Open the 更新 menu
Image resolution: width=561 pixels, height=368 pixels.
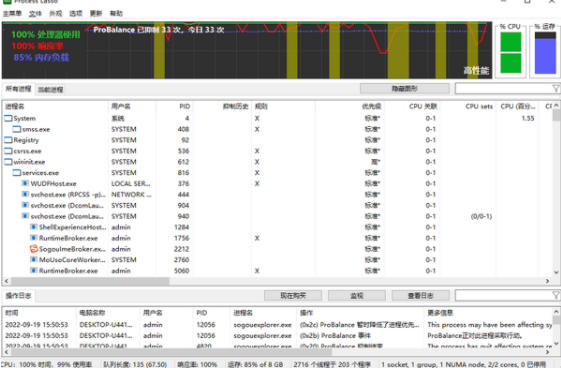pyautogui.click(x=96, y=14)
